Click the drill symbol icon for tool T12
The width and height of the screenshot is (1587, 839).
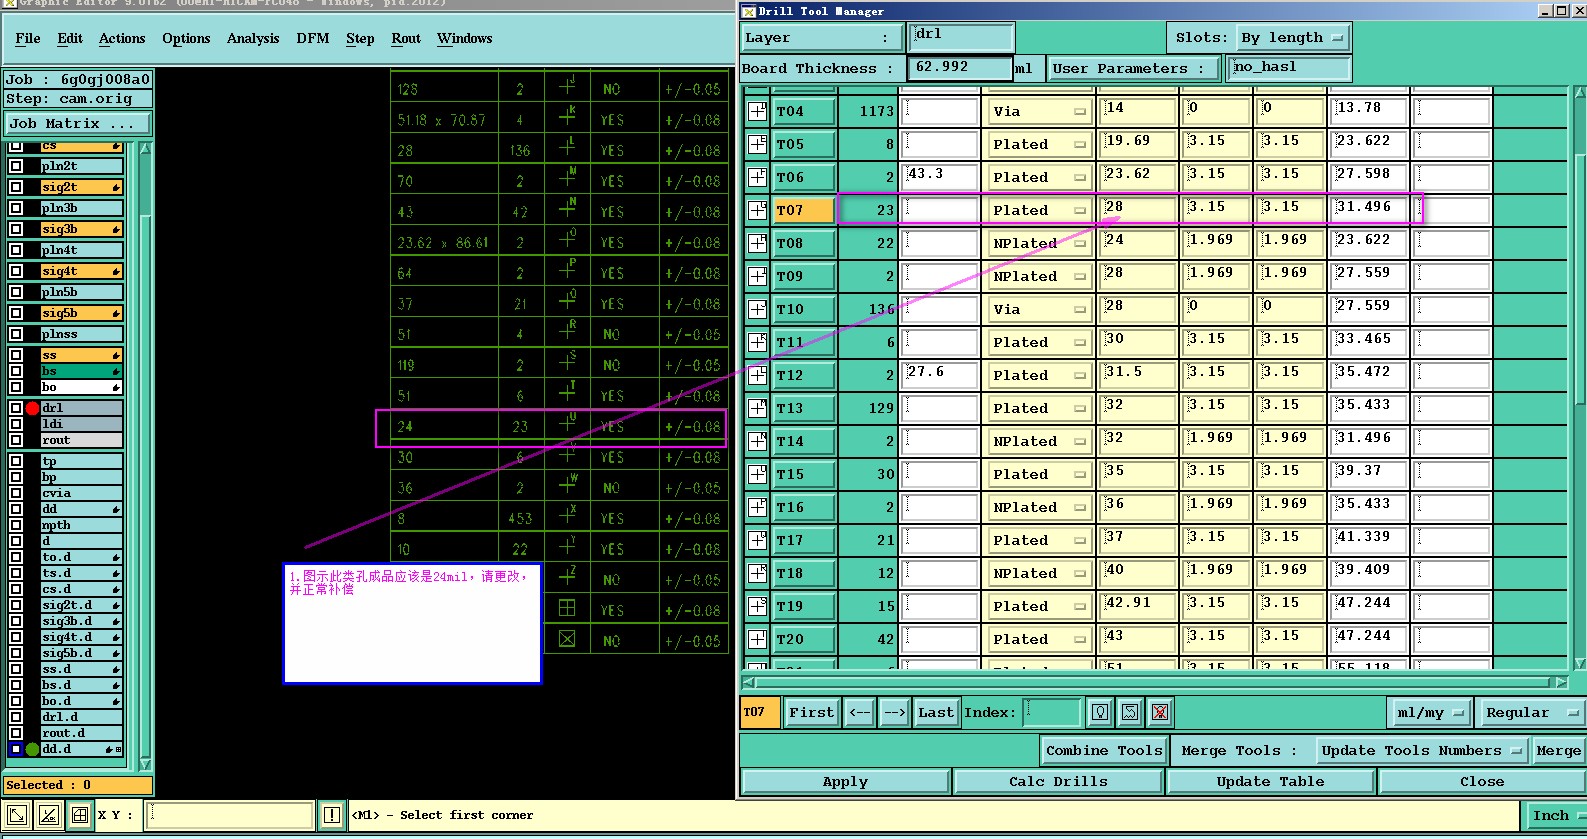tap(758, 375)
